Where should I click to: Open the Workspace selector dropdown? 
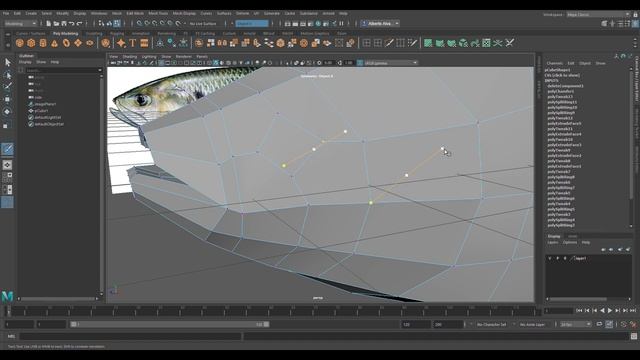598,15
